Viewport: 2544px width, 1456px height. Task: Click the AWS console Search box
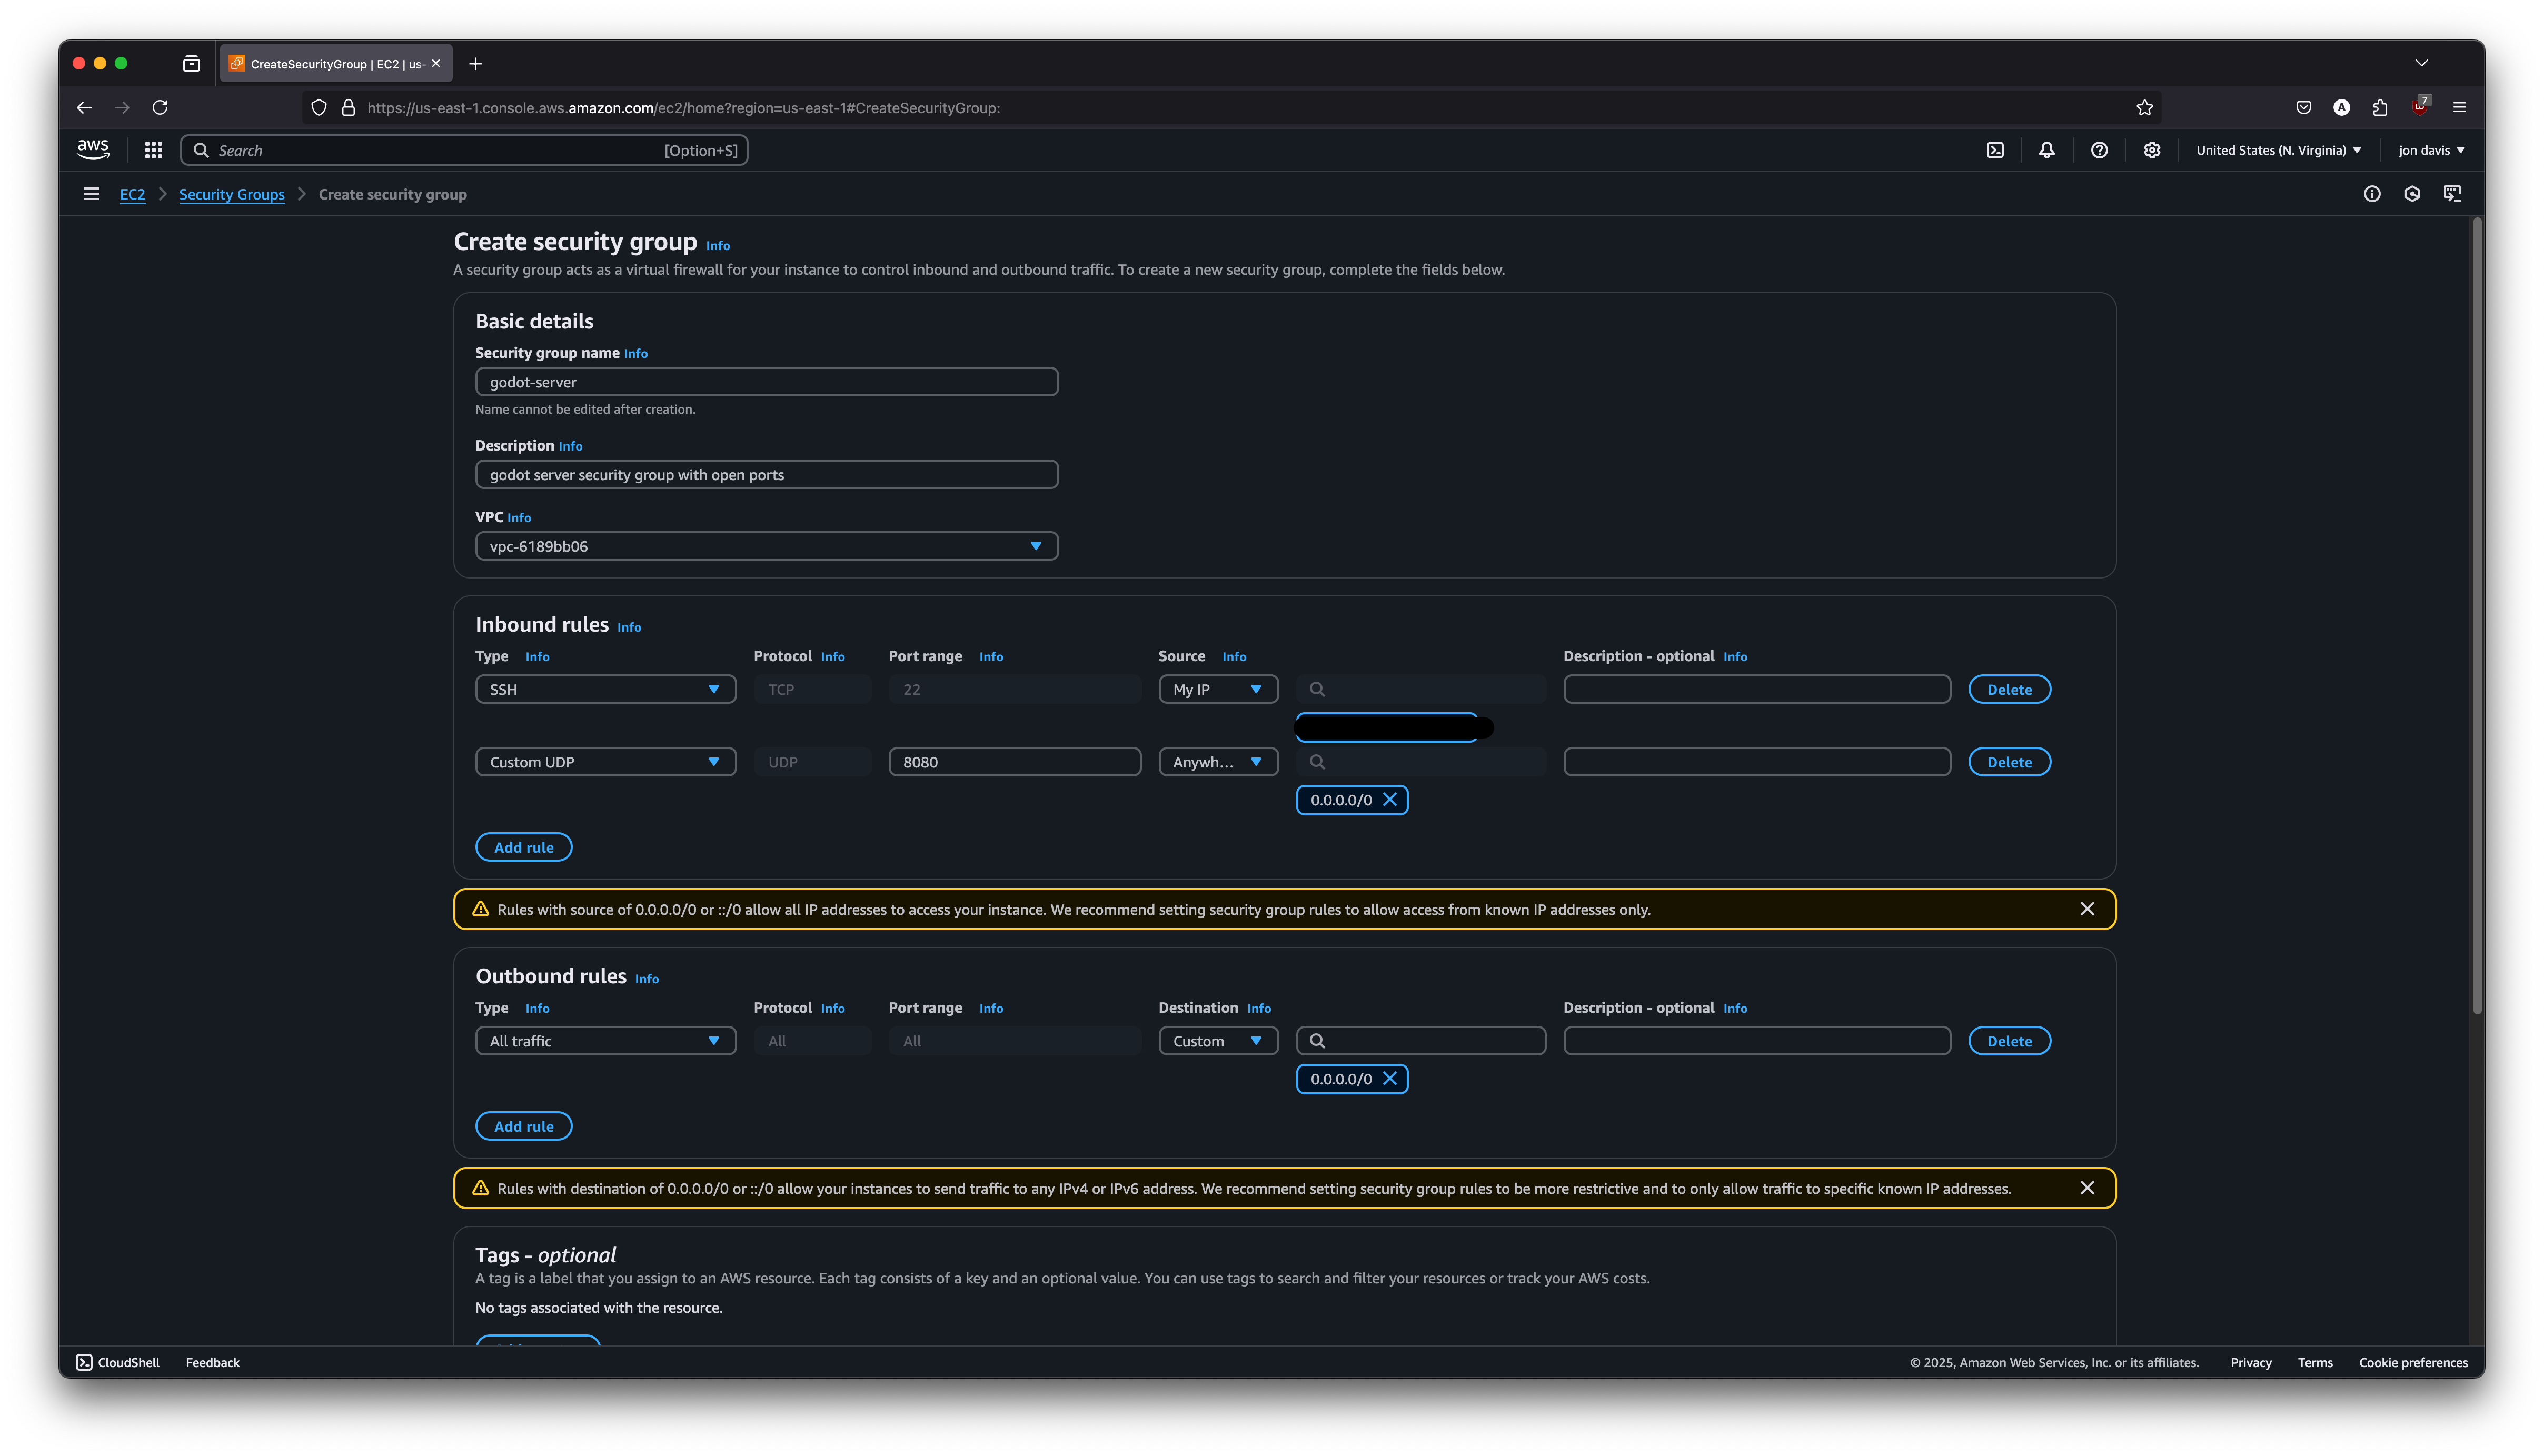464,150
